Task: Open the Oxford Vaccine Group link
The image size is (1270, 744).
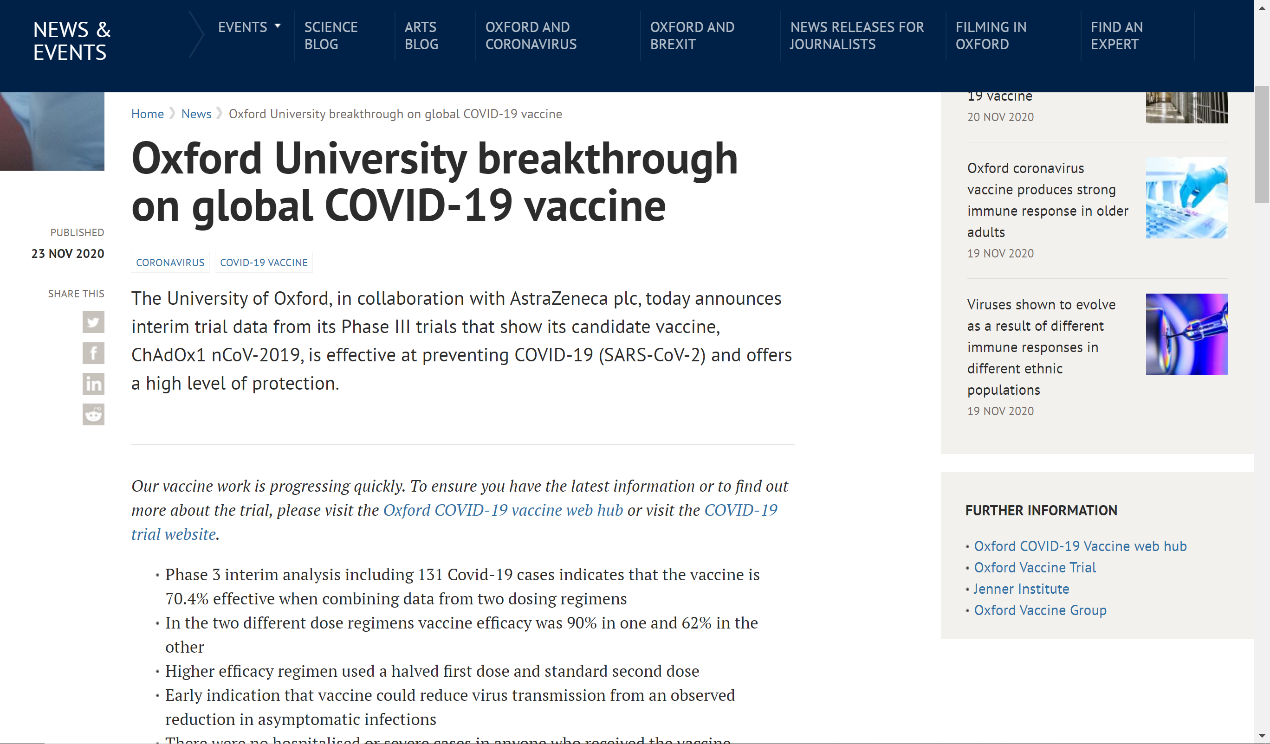Action: click(1040, 610)
